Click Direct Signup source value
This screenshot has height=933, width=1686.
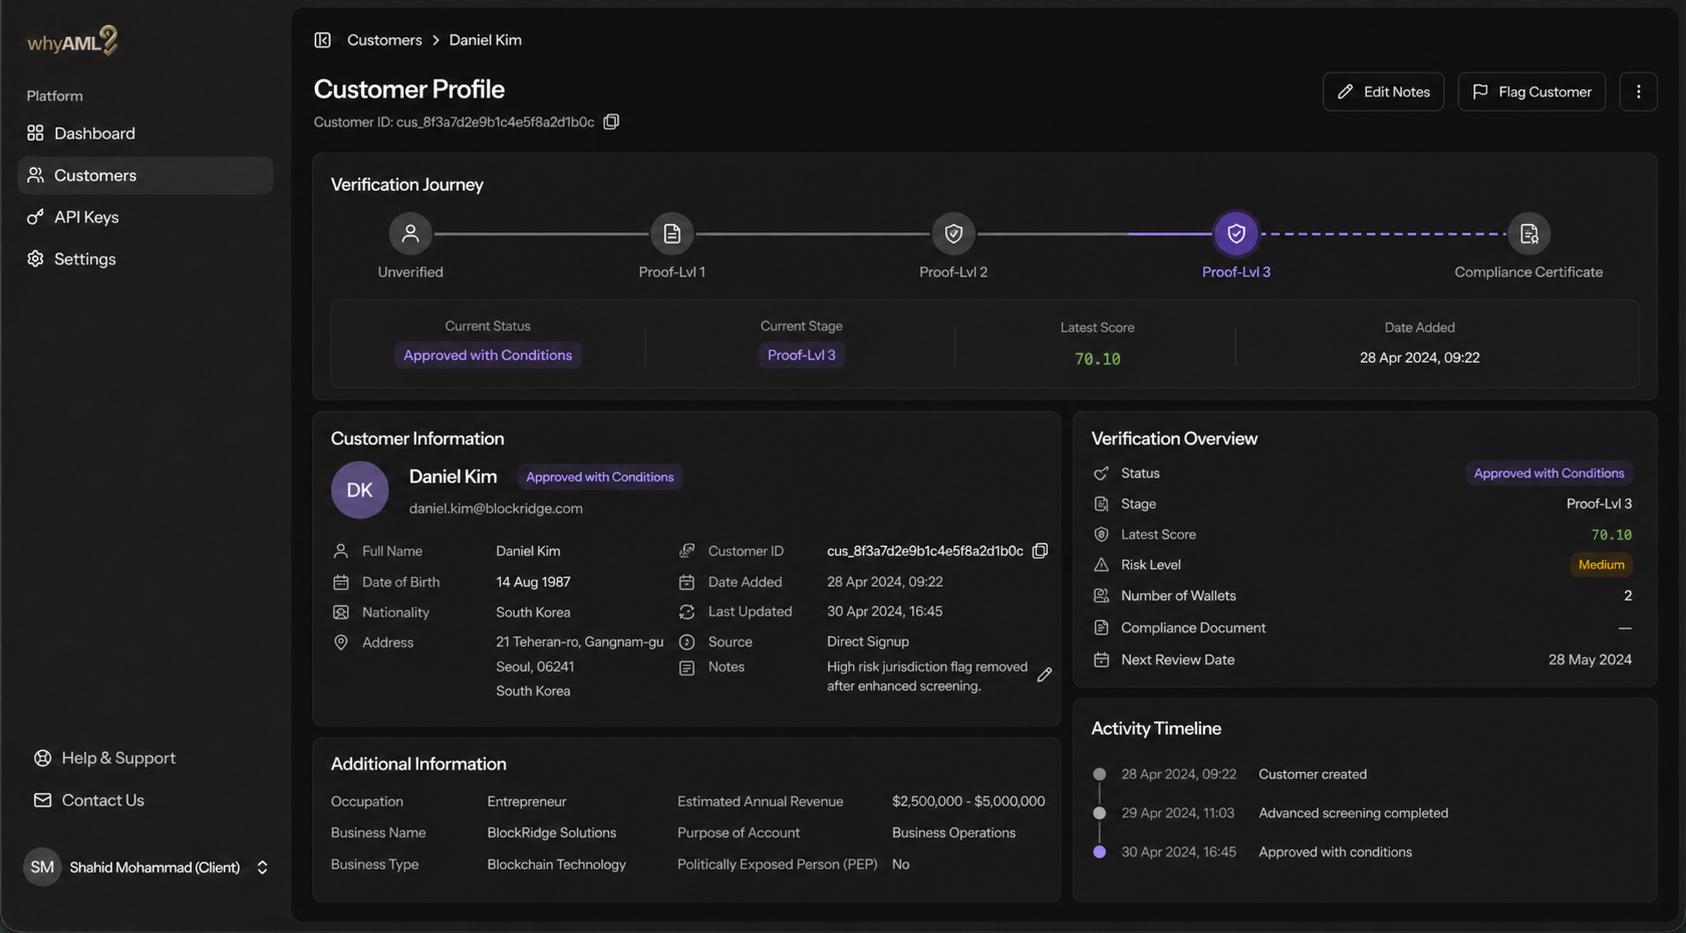pyautogui.click(x=867, y=642)
